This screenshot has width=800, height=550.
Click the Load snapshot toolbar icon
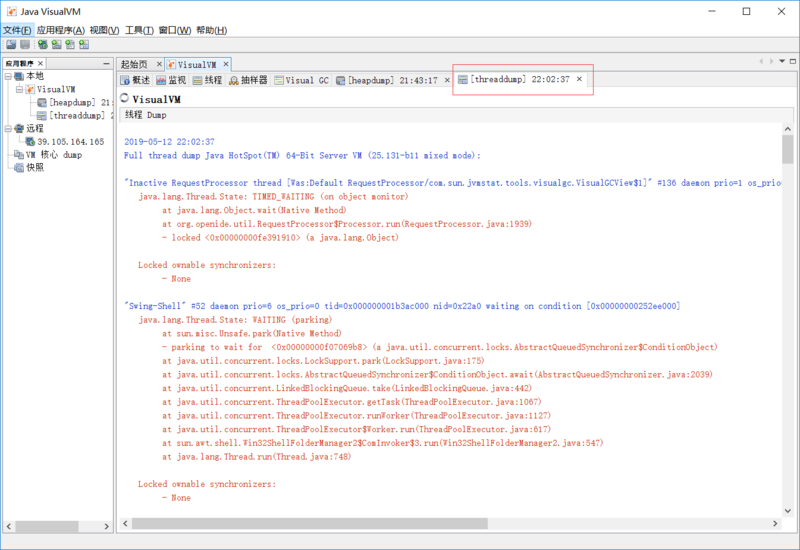pos(11,44)
